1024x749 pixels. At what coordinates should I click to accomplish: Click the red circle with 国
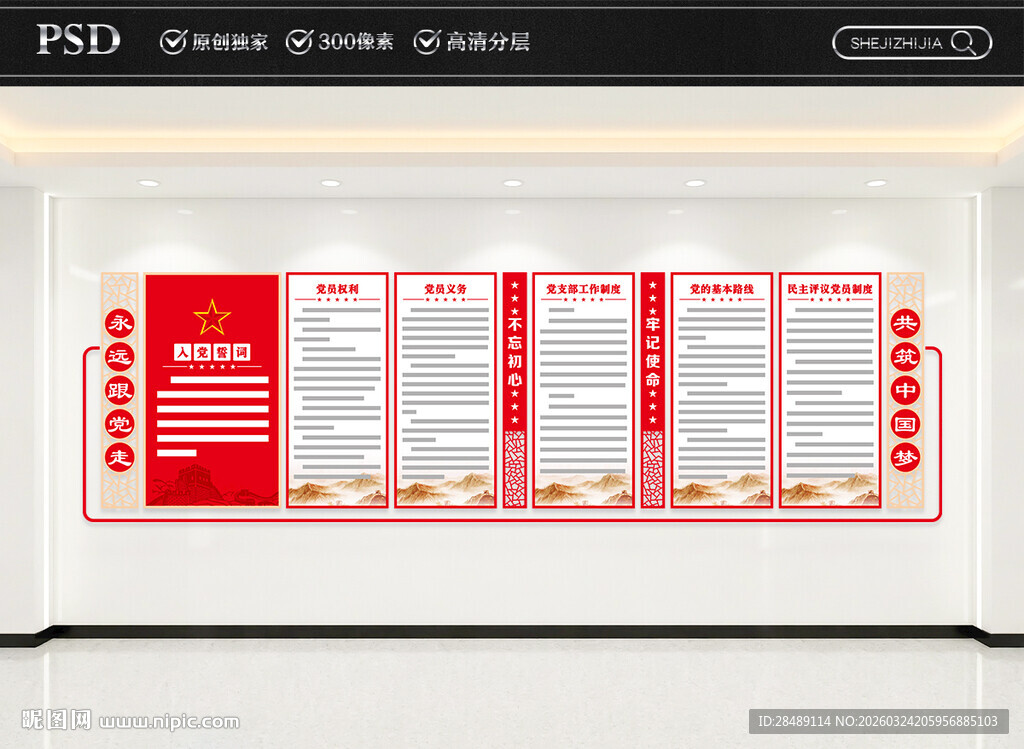pos(905,424)
